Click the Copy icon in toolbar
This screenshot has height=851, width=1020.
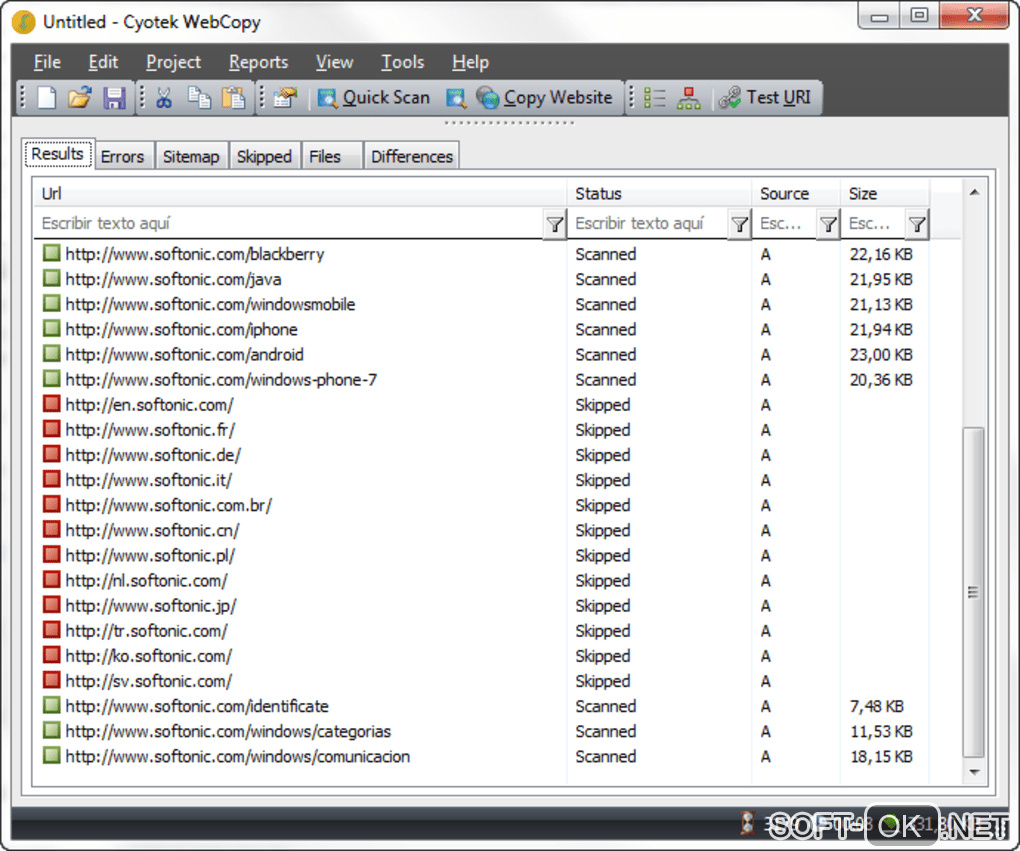199,98
